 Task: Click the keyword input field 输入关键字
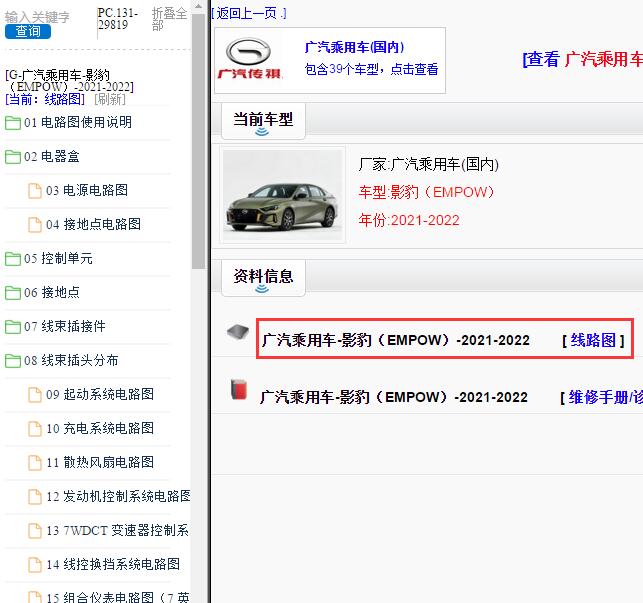[x=37, y=17]
